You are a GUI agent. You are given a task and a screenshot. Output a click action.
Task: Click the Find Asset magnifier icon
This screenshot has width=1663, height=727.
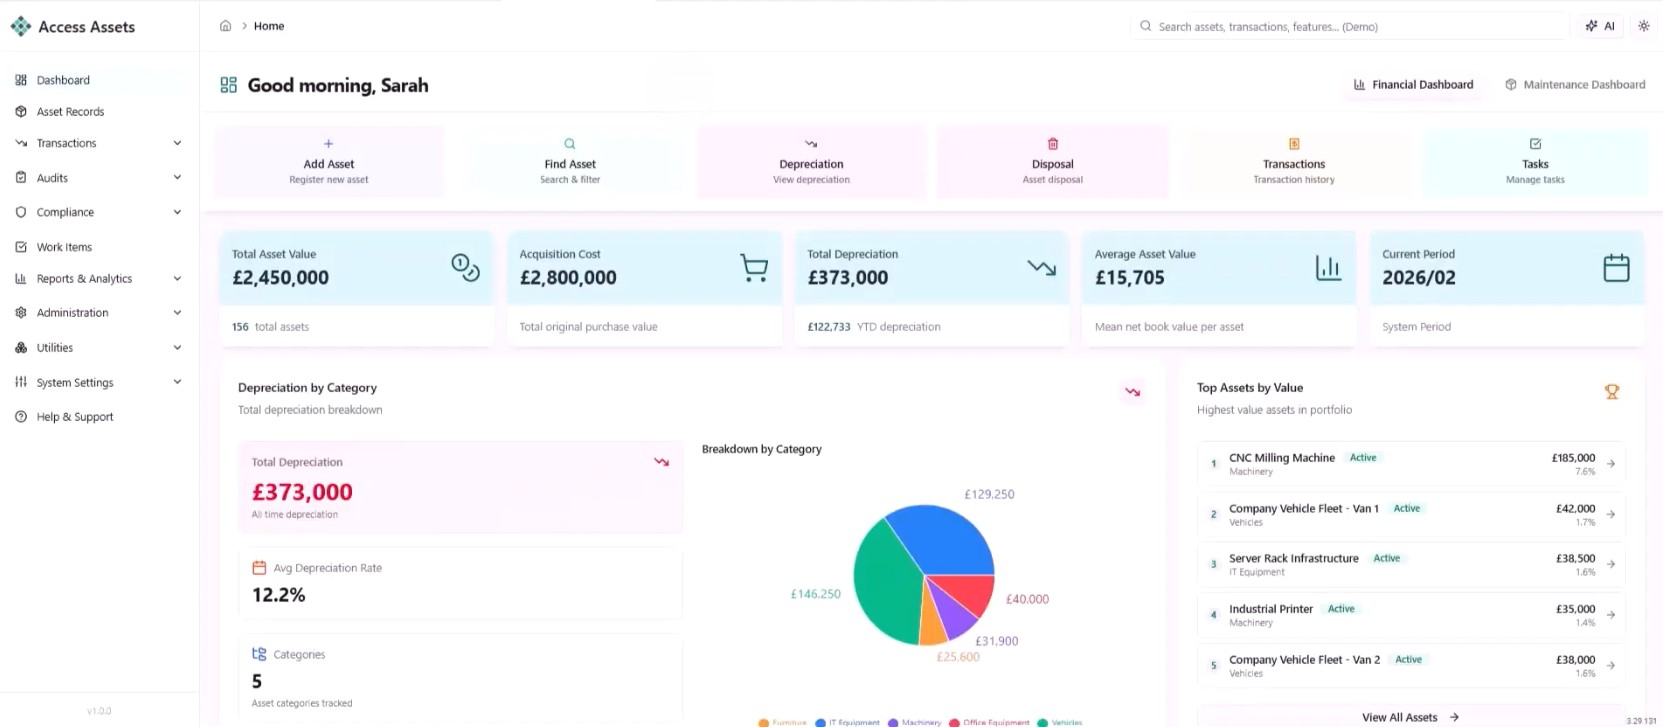570,144
